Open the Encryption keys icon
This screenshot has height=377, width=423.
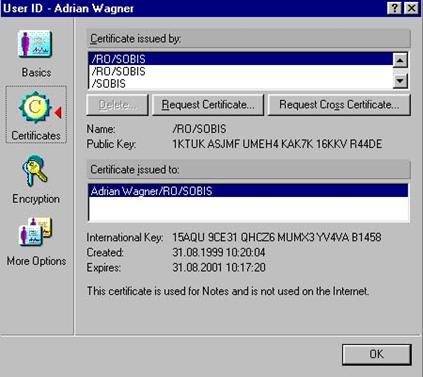[x=35, y=170]
